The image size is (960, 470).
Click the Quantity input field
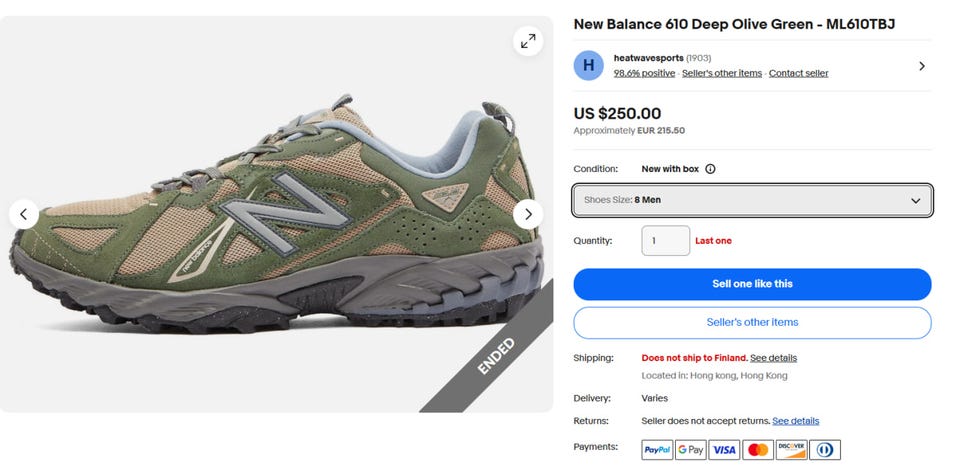point(665,241)
